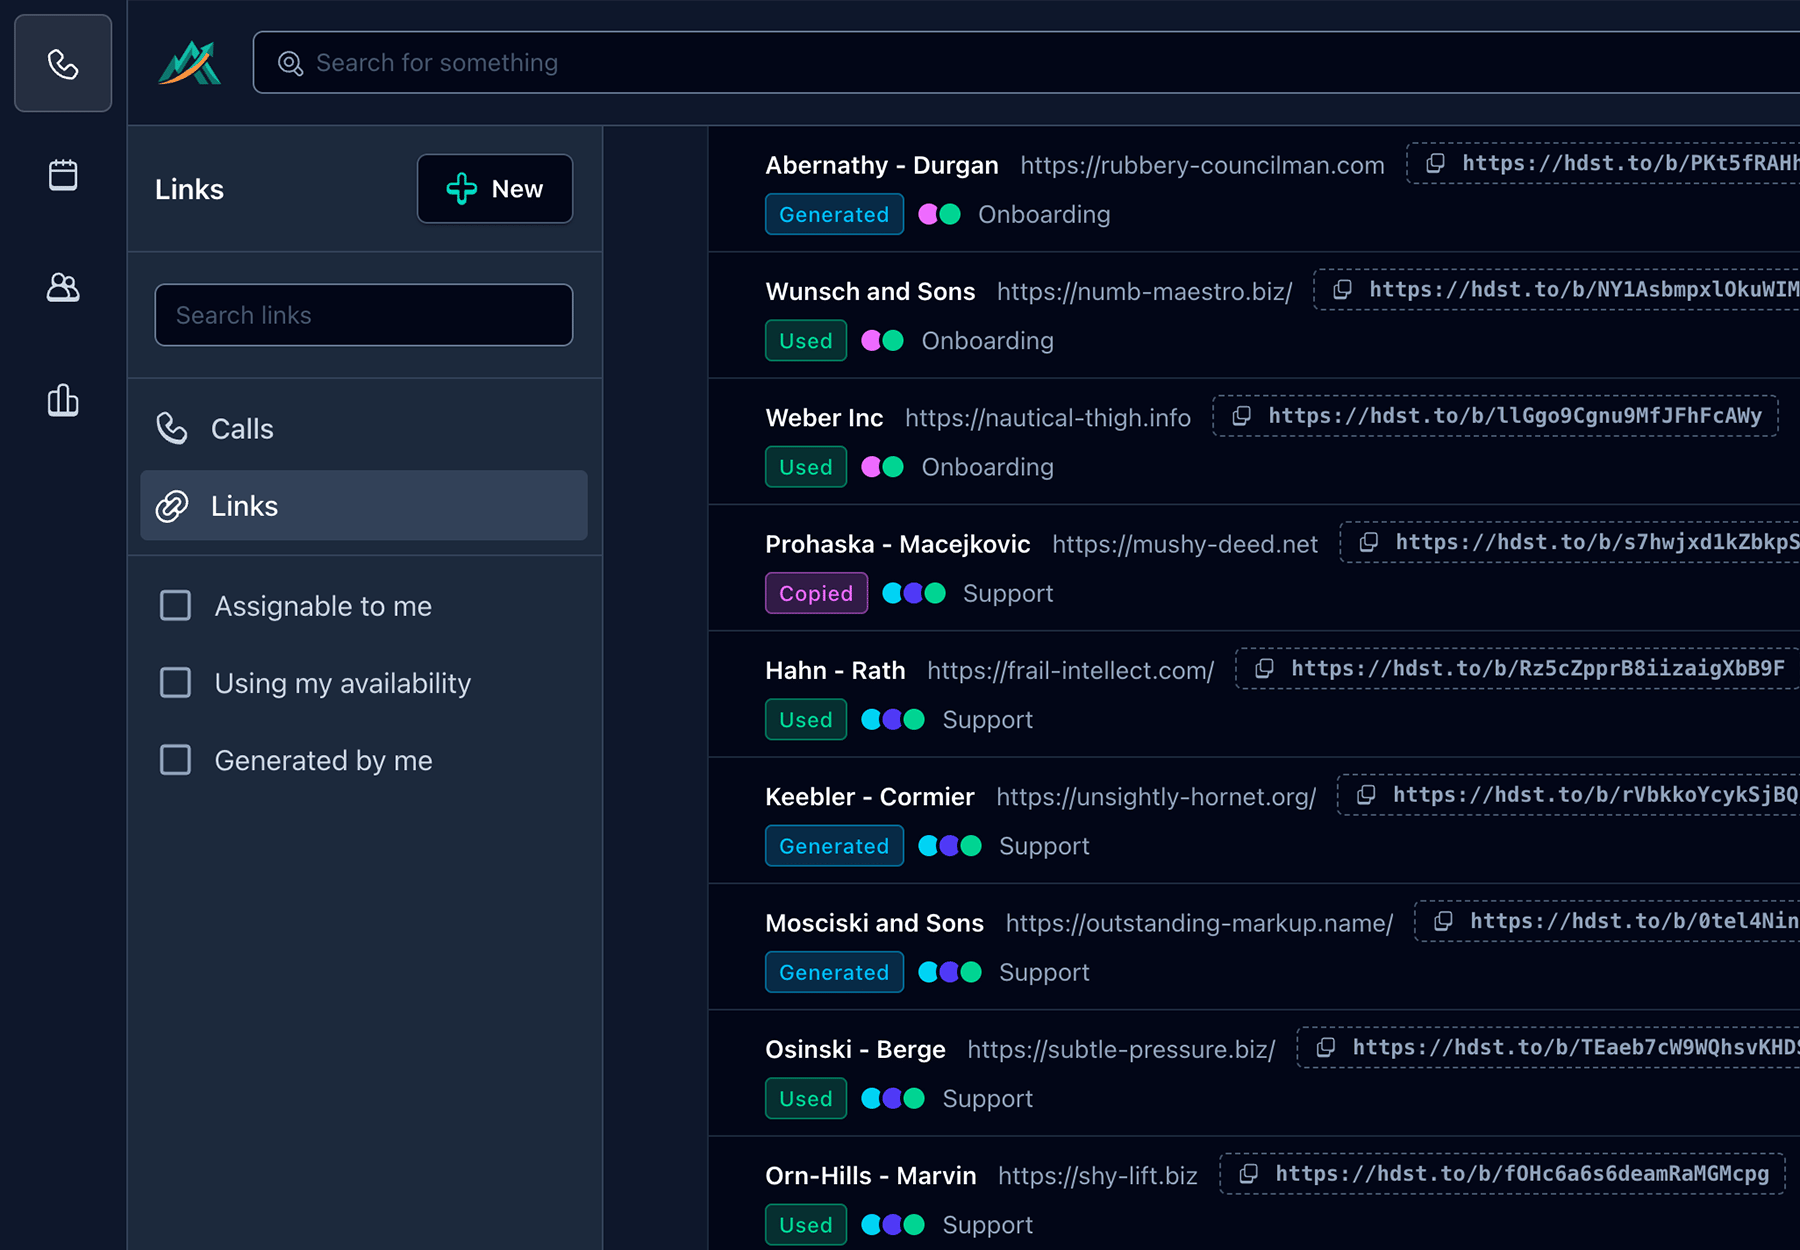Click color dots on Keebler - Cormier row
The height and width of the screenshot is (1250, 1800).
coord(950,846)
